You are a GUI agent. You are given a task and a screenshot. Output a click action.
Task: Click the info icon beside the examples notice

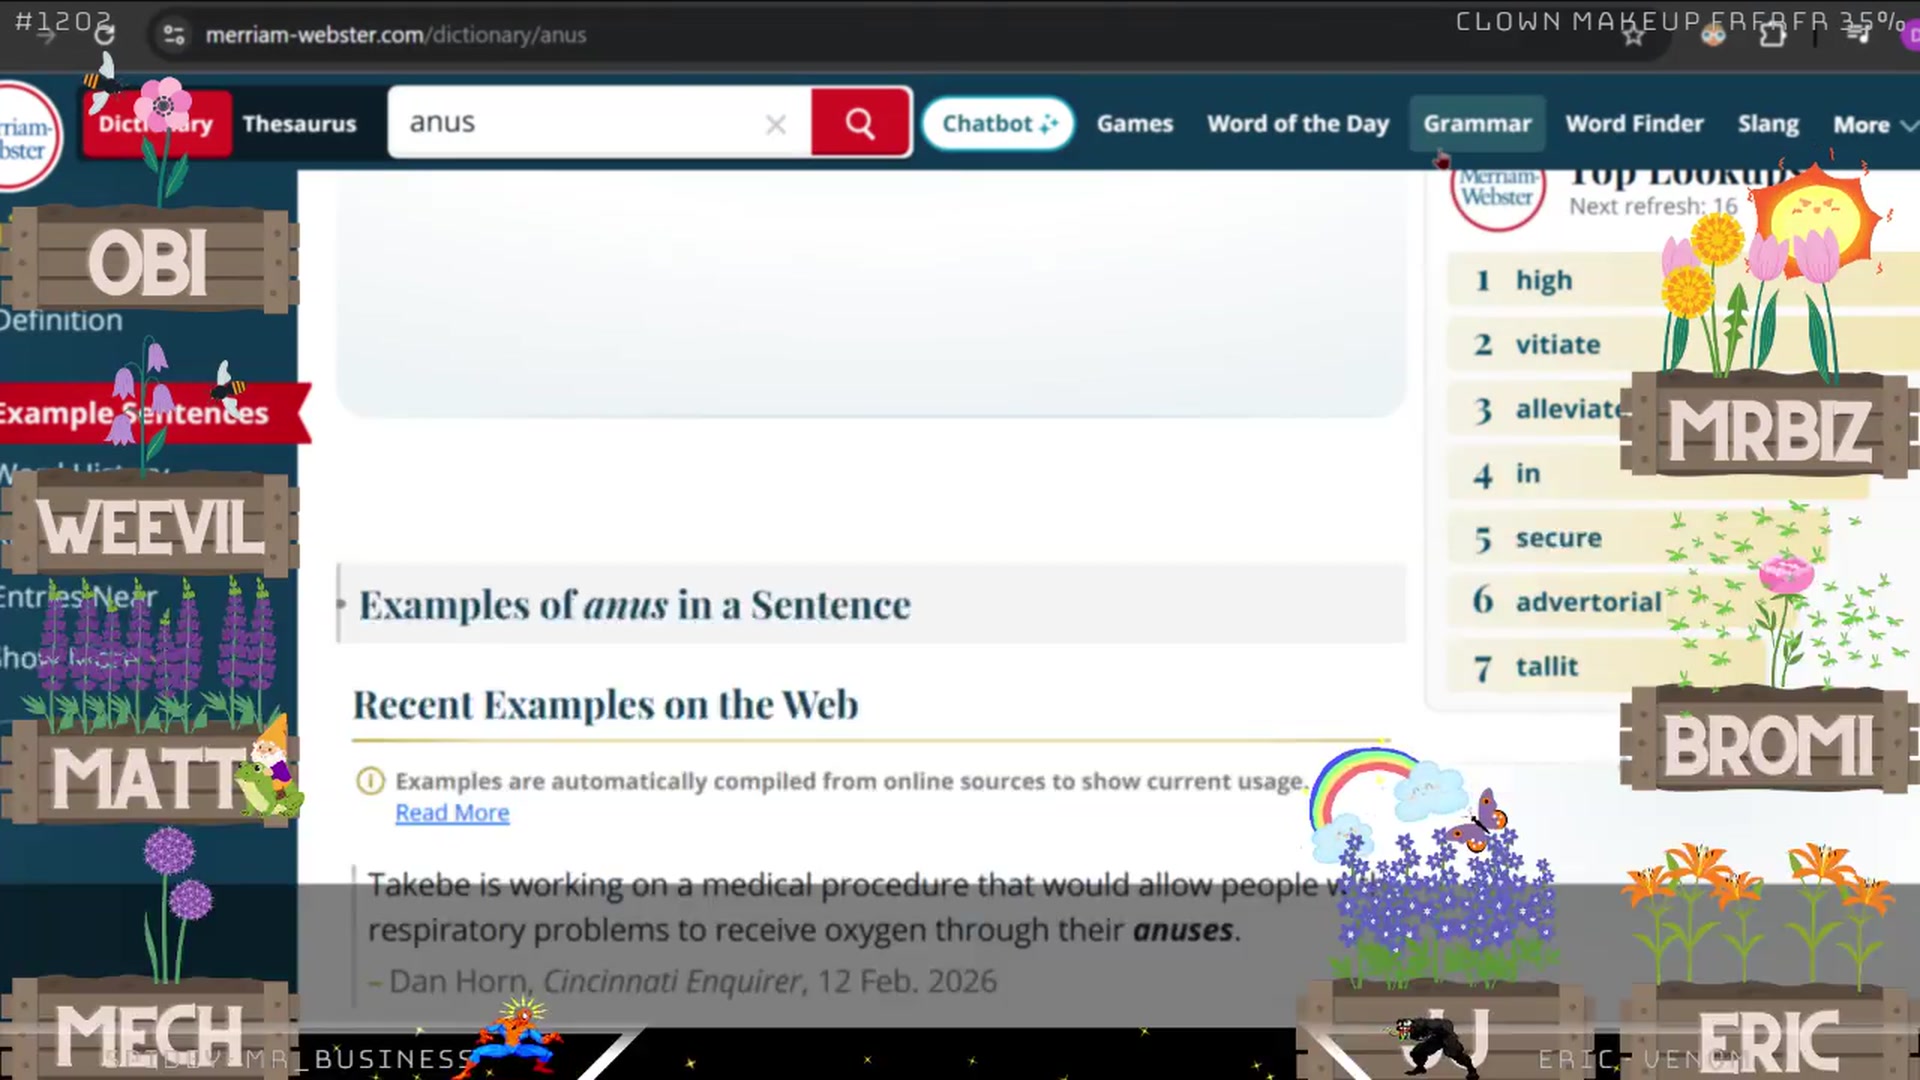370,781
